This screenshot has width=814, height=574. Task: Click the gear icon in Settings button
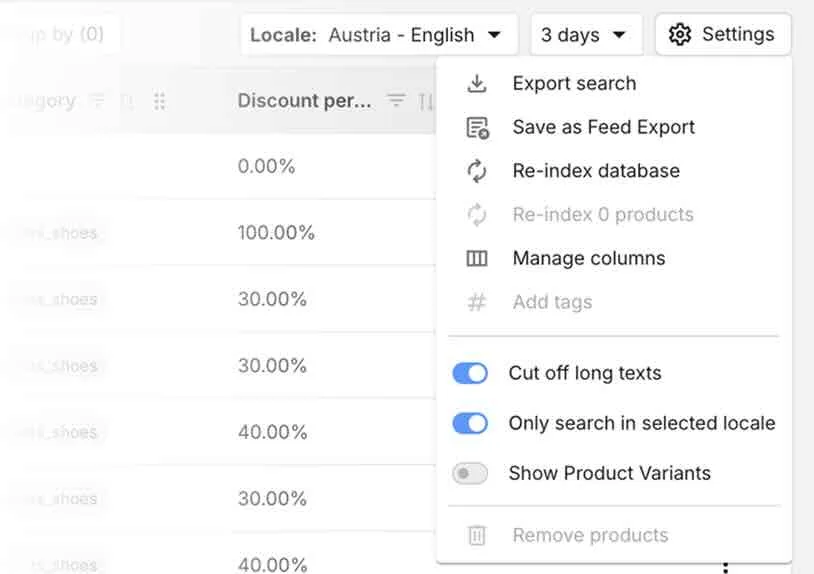click(x=680, y=35)
